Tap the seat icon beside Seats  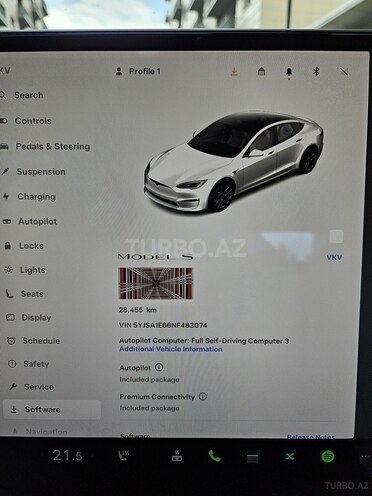pos(9,294)
